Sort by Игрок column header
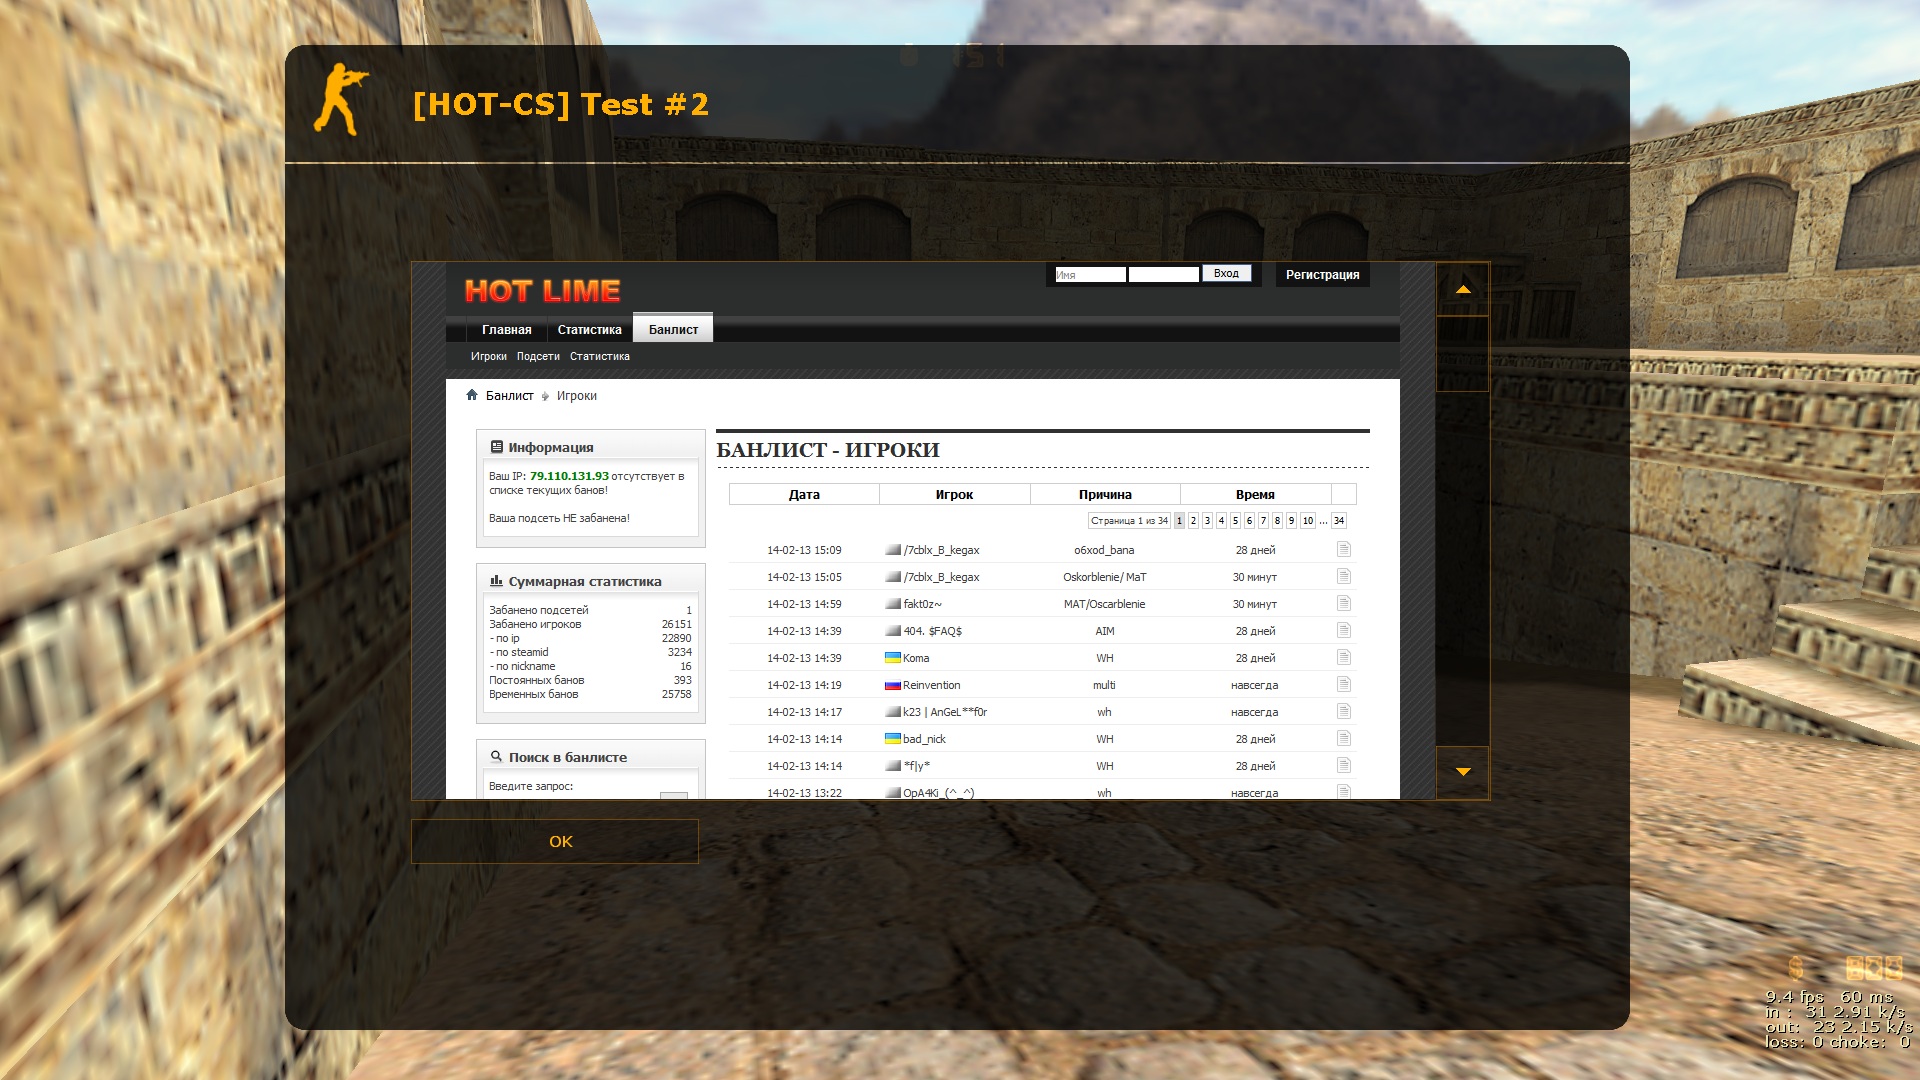Screen dimensions: 1920x1080 coord(954,494)
